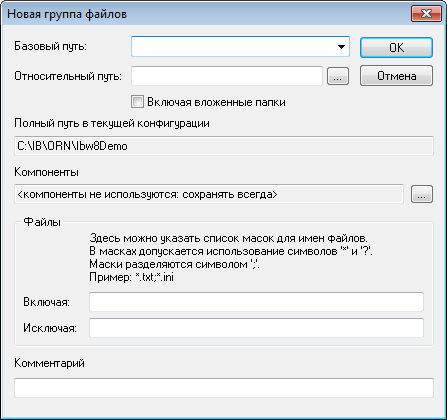Close the Новая группа файлов dialog
Image resolution: width=447 pixels, height=420 pixels.
(x=426, y=13)
